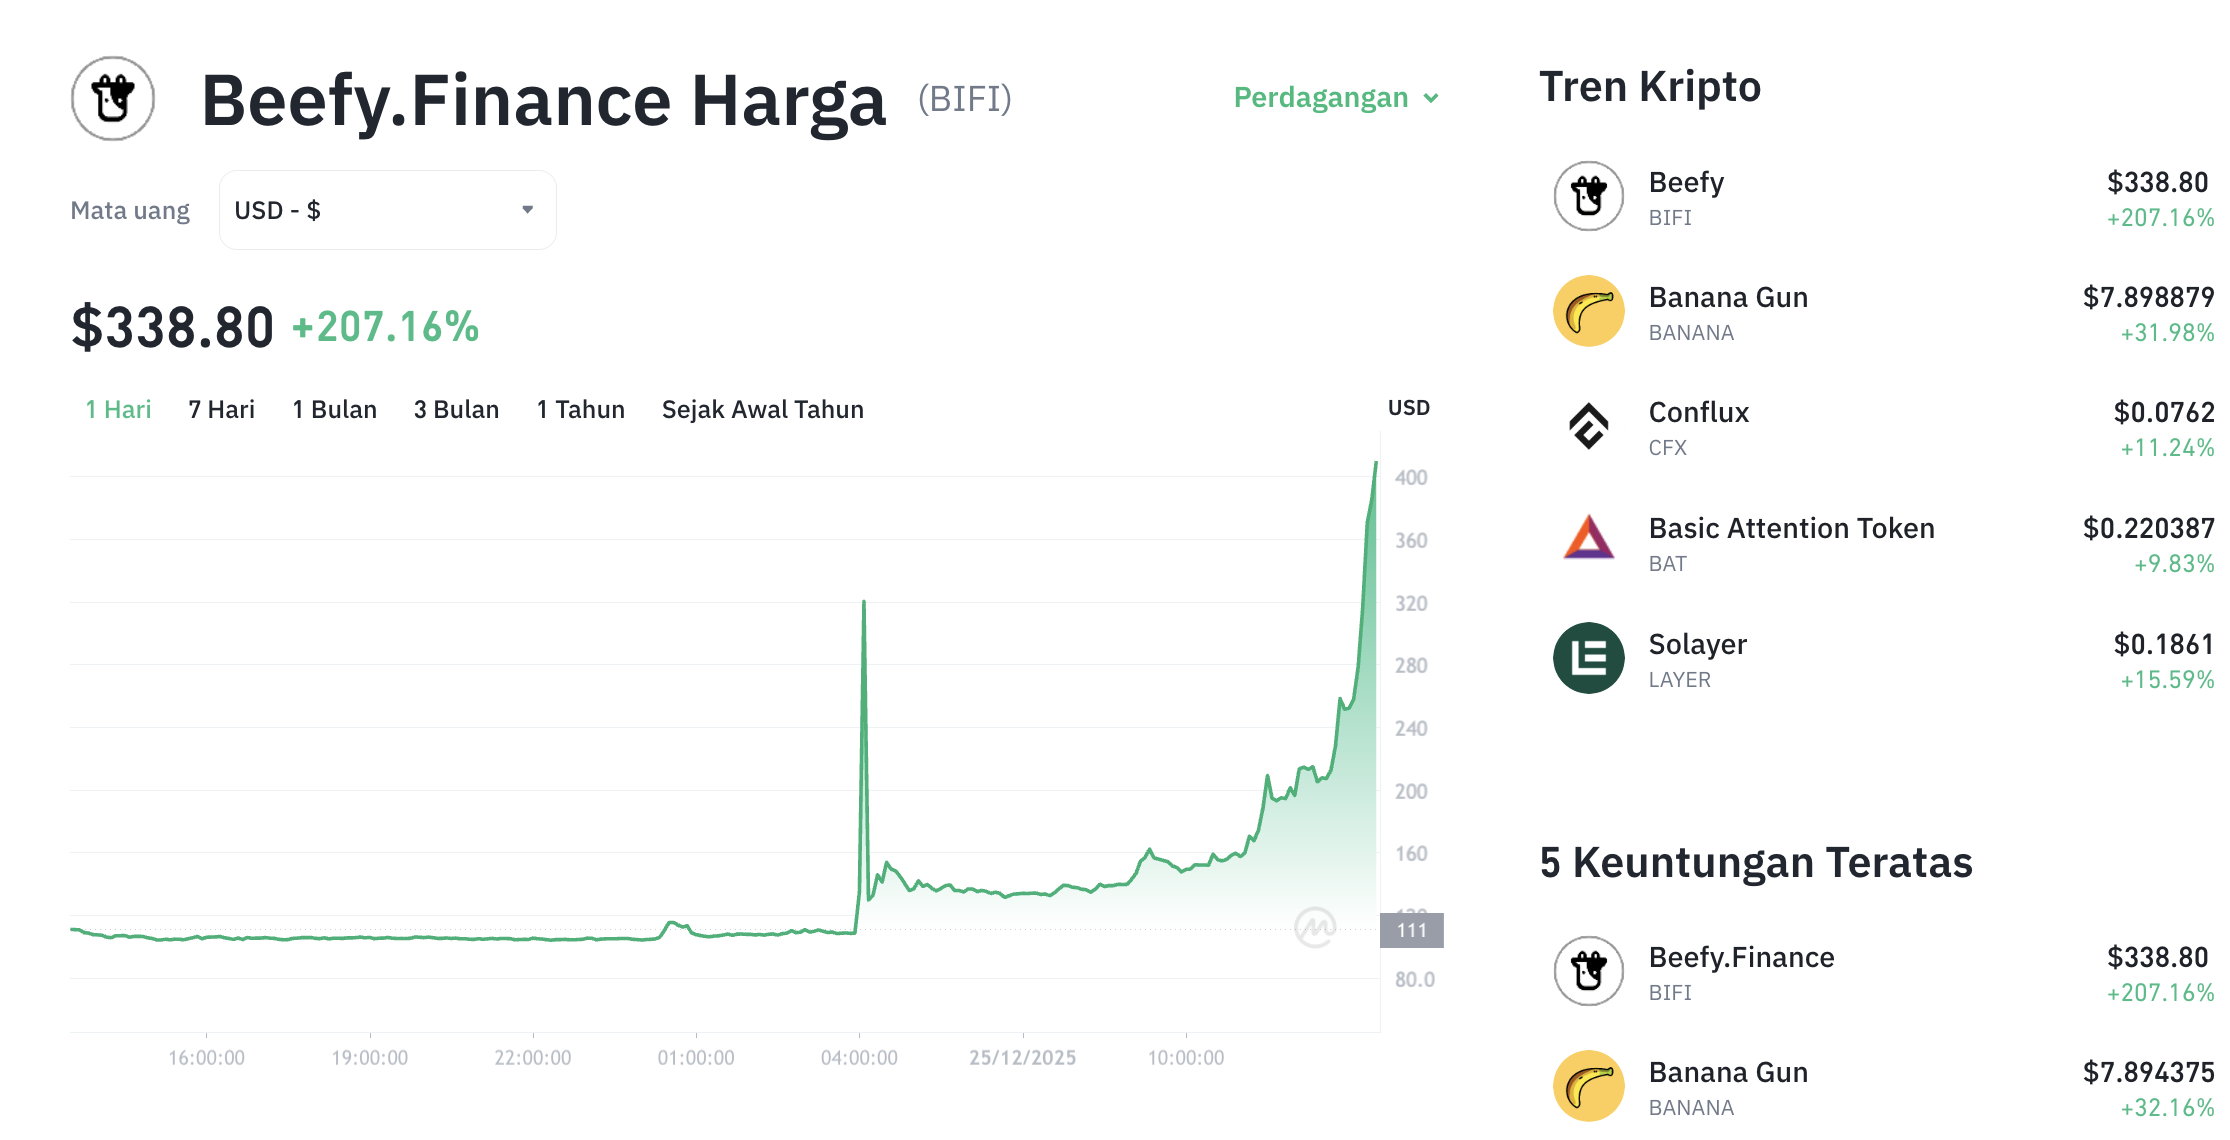2230x1140 pixels.
Task: Select the Basic Attention Token triangle logo
Action: (x=1588, y=543)
